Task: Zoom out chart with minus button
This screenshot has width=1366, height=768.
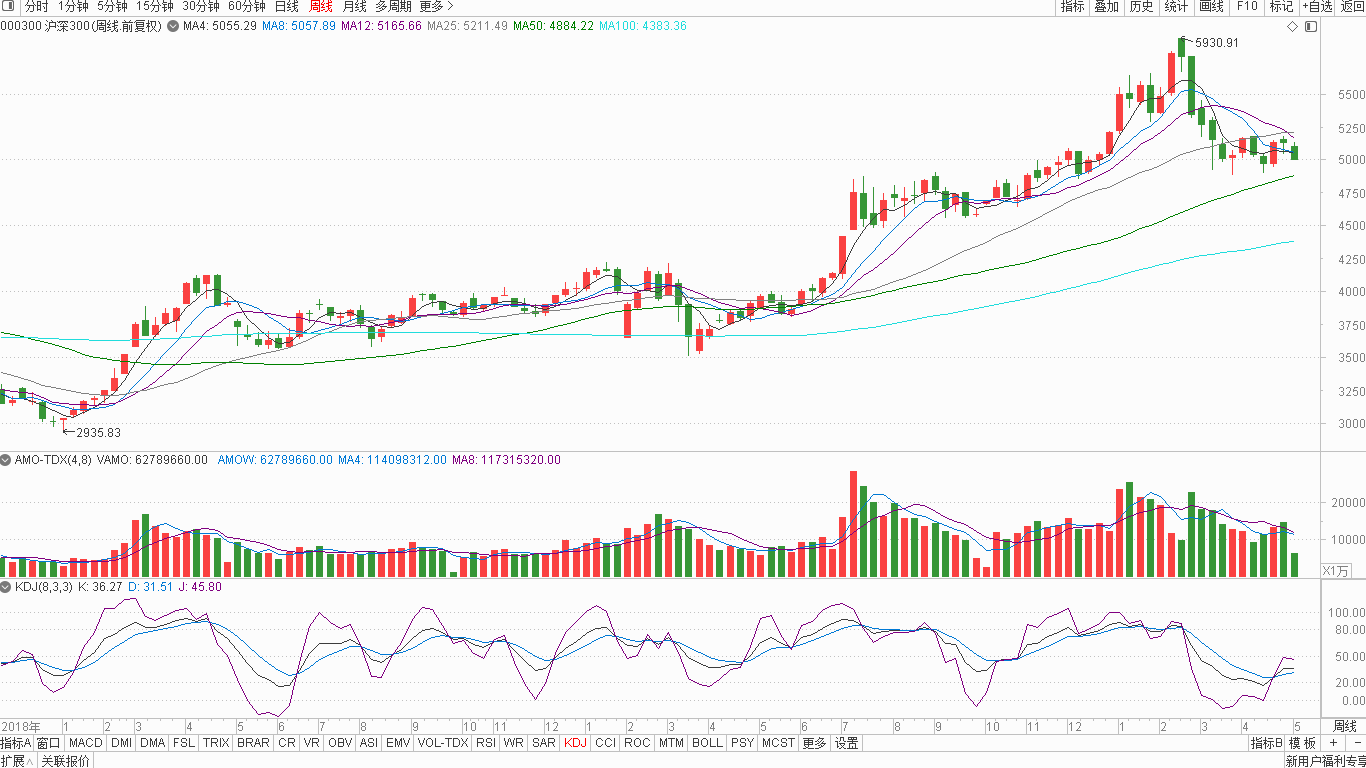Action: [x=1356, y=743]
